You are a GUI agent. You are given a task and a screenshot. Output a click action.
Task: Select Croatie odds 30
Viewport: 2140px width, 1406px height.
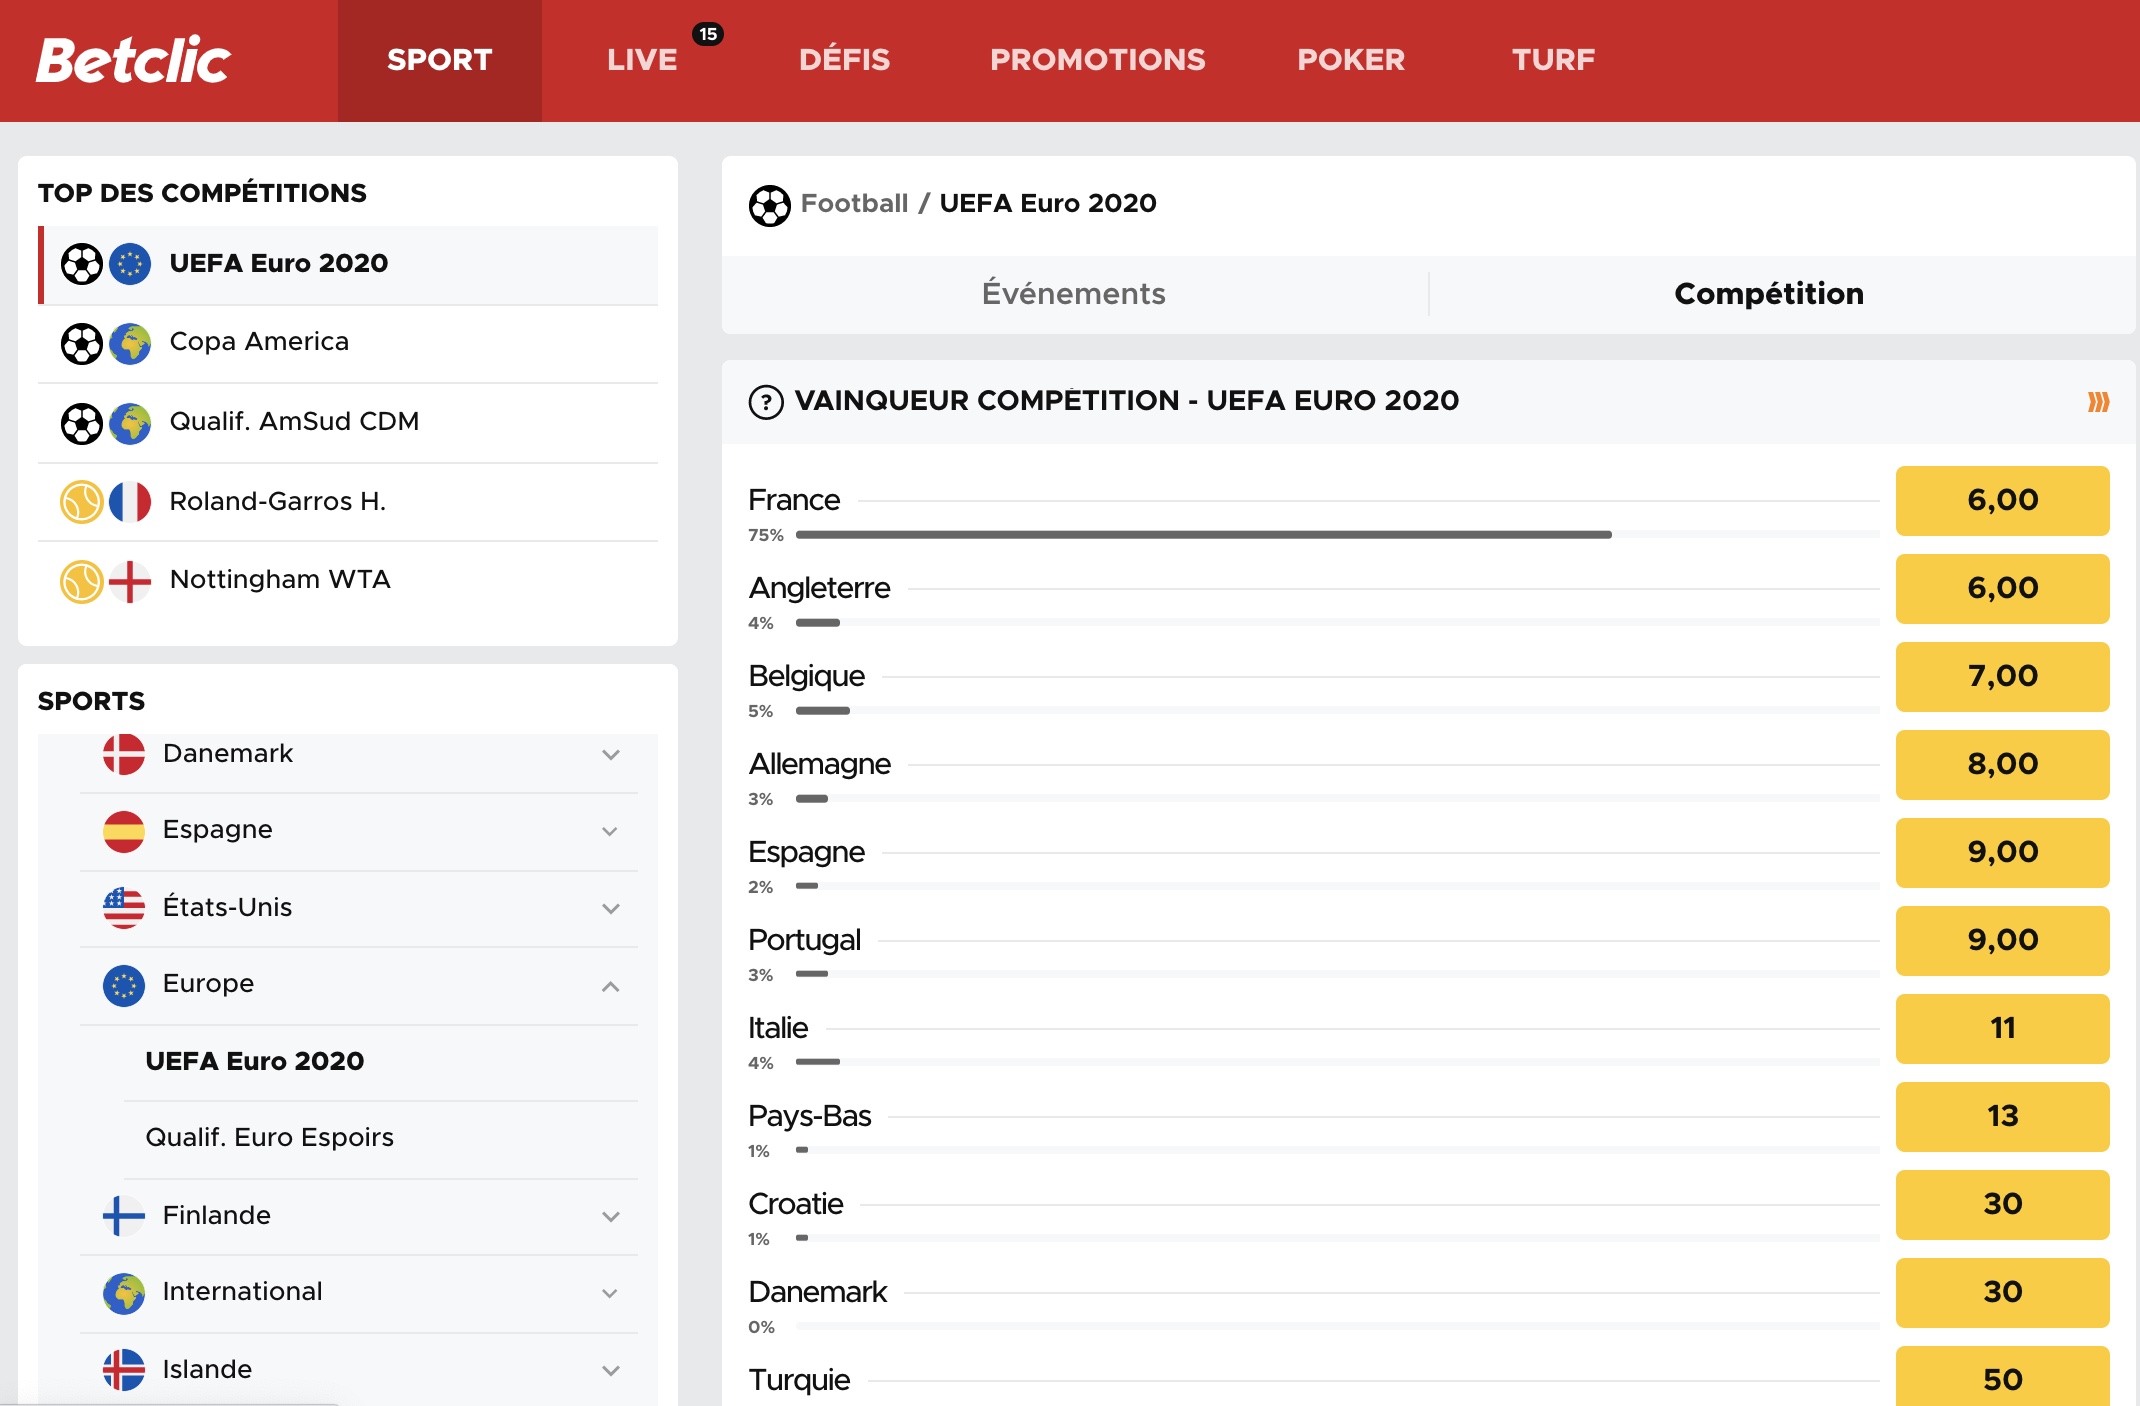coord(2002,1204)
